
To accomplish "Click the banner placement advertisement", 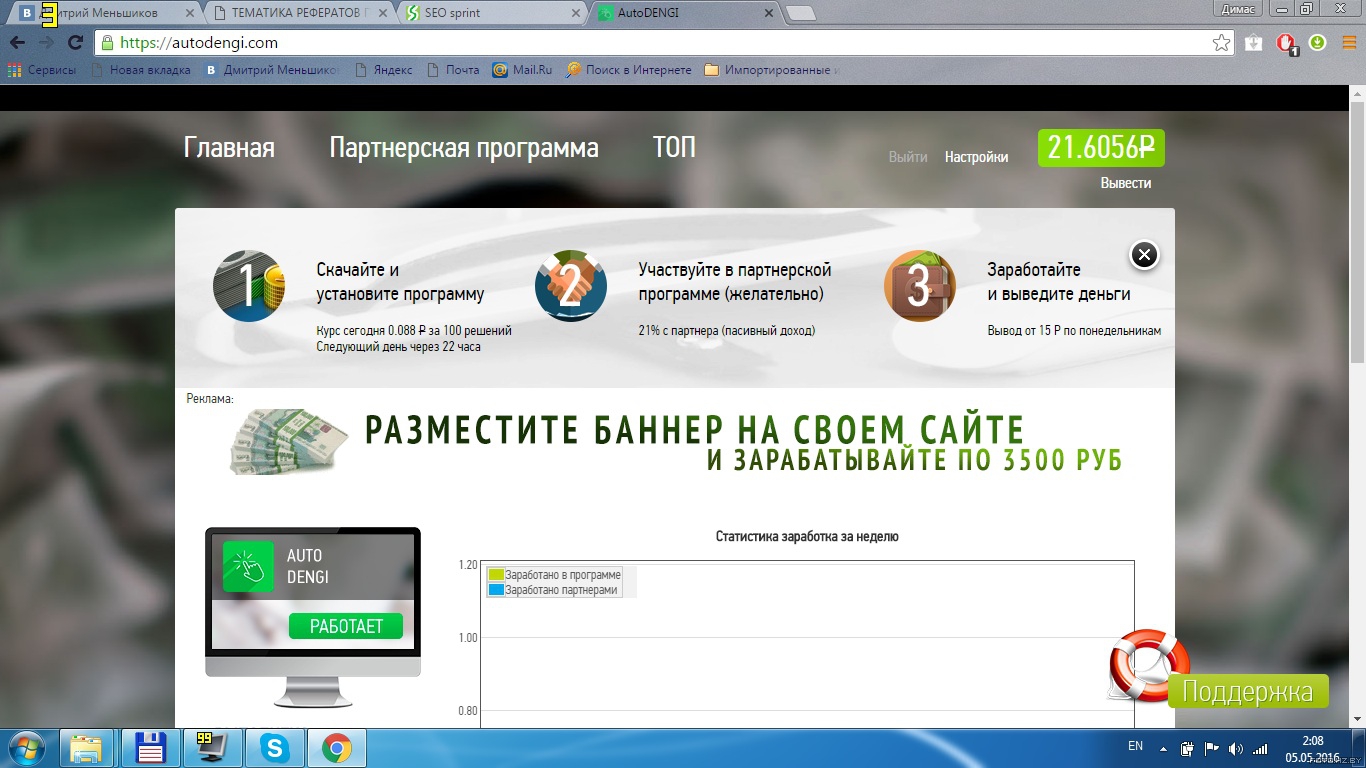I will pyautogui.click(x=676, y=442).
